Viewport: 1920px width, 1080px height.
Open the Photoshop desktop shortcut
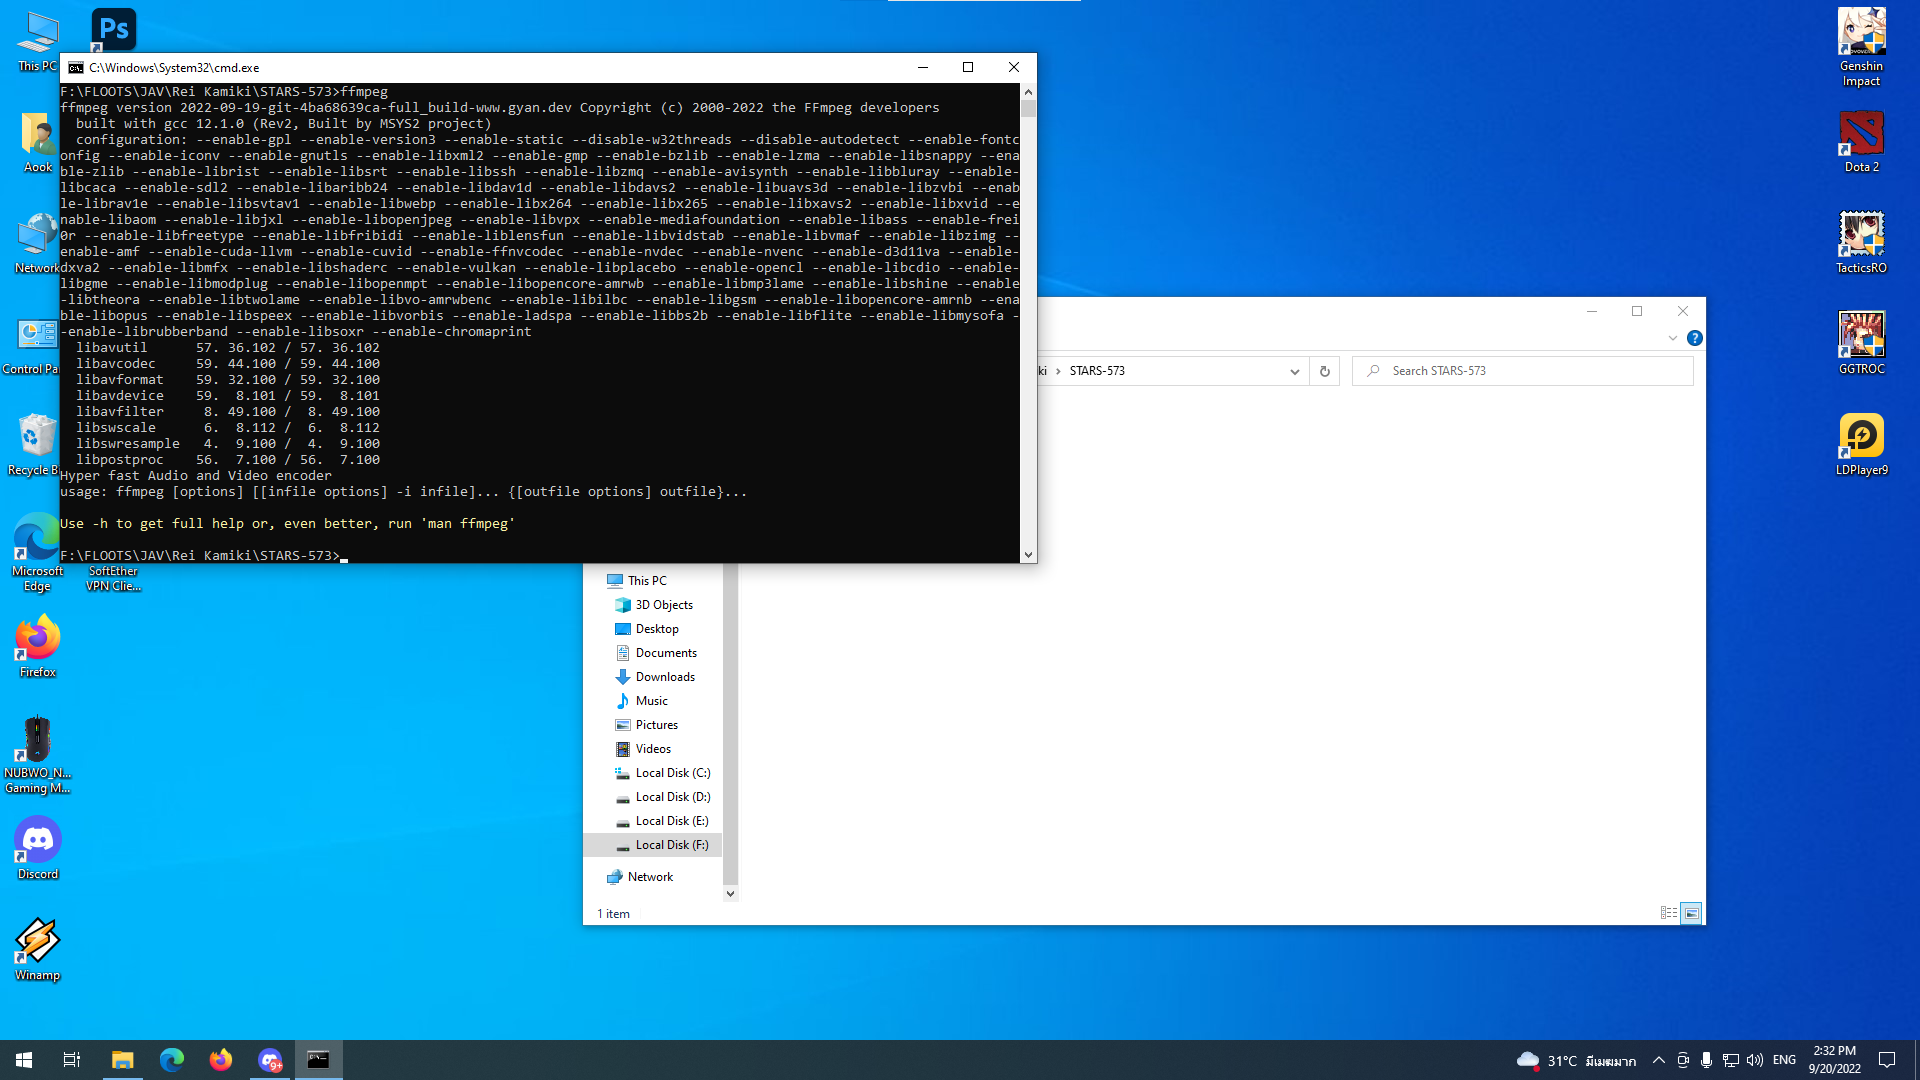pos(113,30)
